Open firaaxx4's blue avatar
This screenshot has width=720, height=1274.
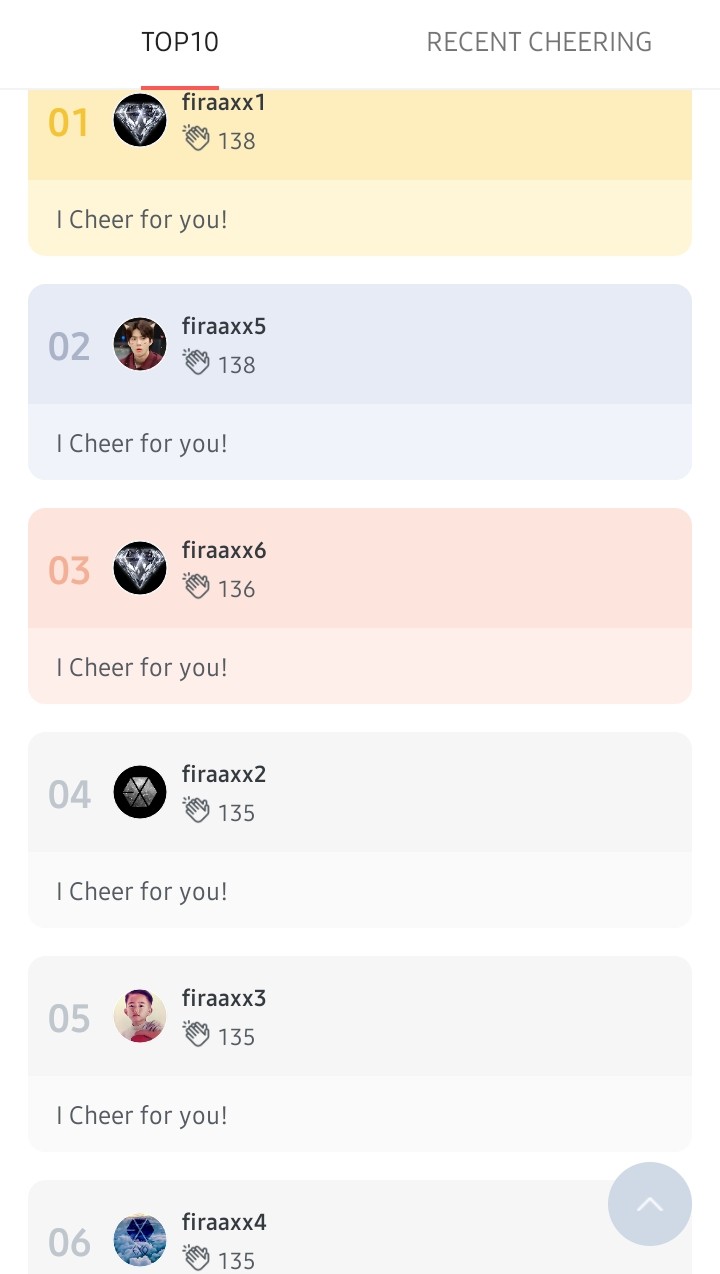[x=140, y=1240]
